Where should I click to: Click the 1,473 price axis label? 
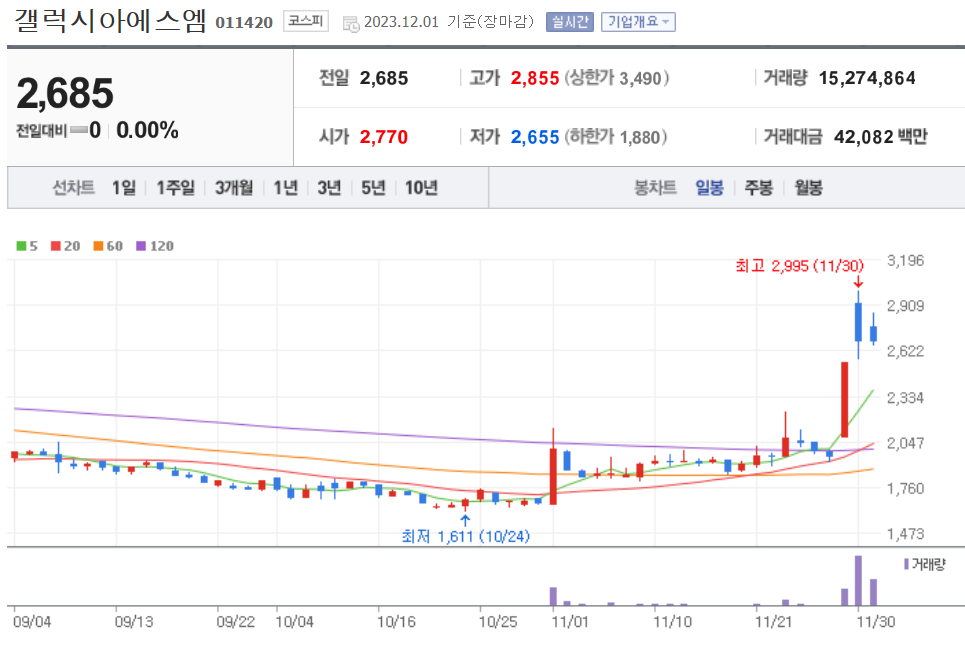click(905, 534)
